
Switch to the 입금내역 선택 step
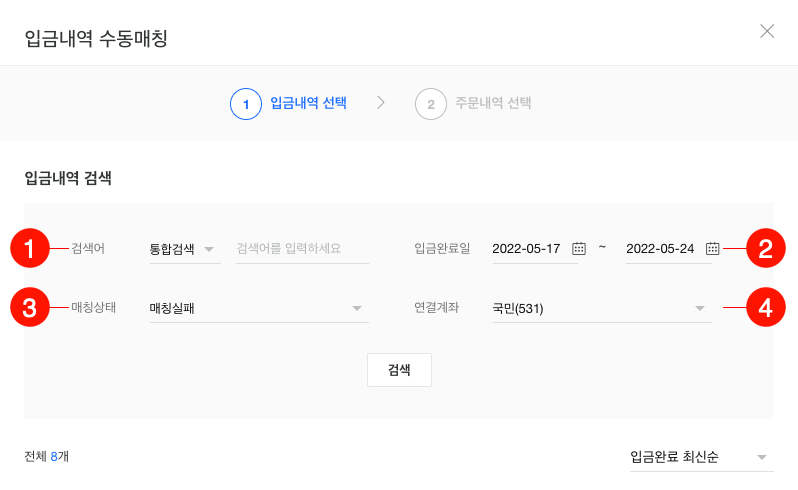click(308, 103)
